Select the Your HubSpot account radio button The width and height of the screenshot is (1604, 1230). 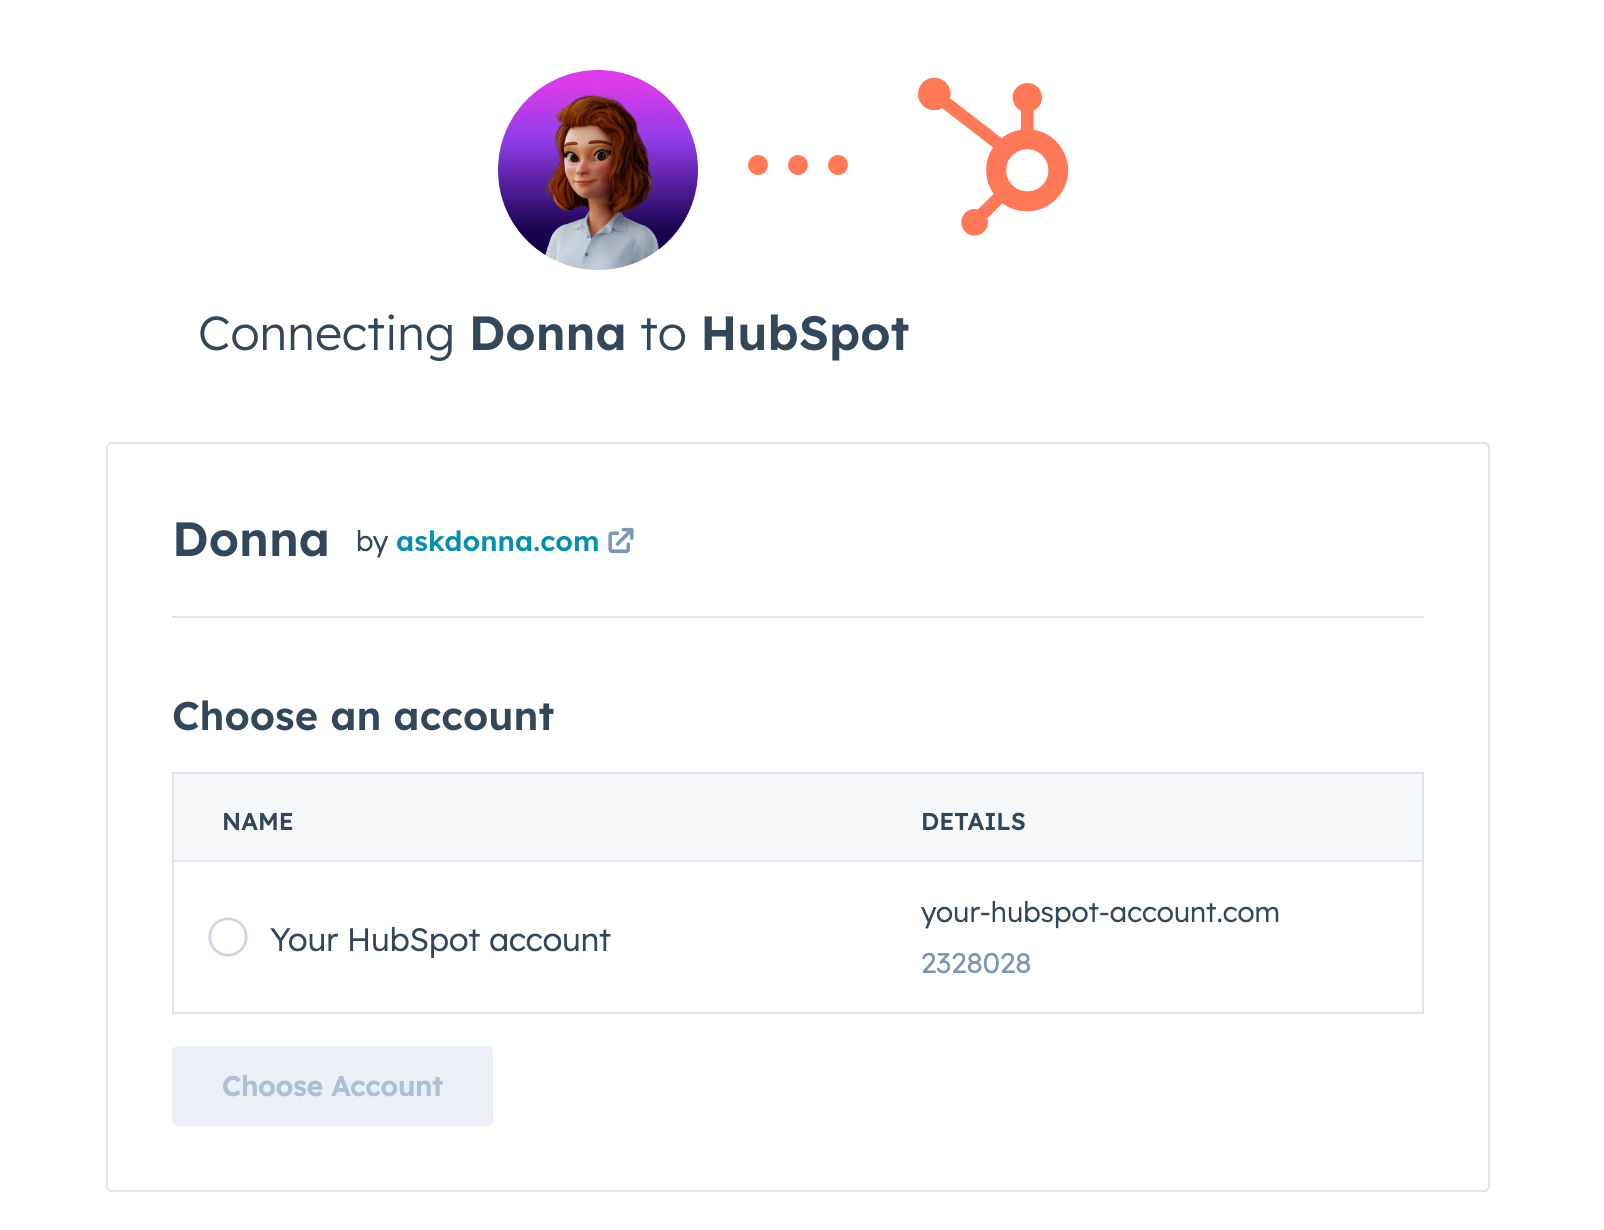click(x=228, y=937)
